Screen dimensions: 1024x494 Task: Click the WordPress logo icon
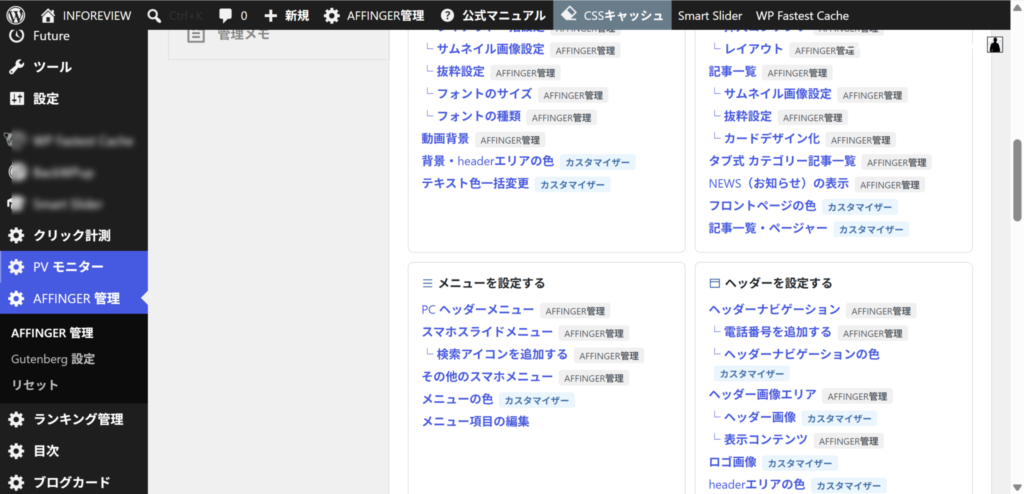coord(16,15)
